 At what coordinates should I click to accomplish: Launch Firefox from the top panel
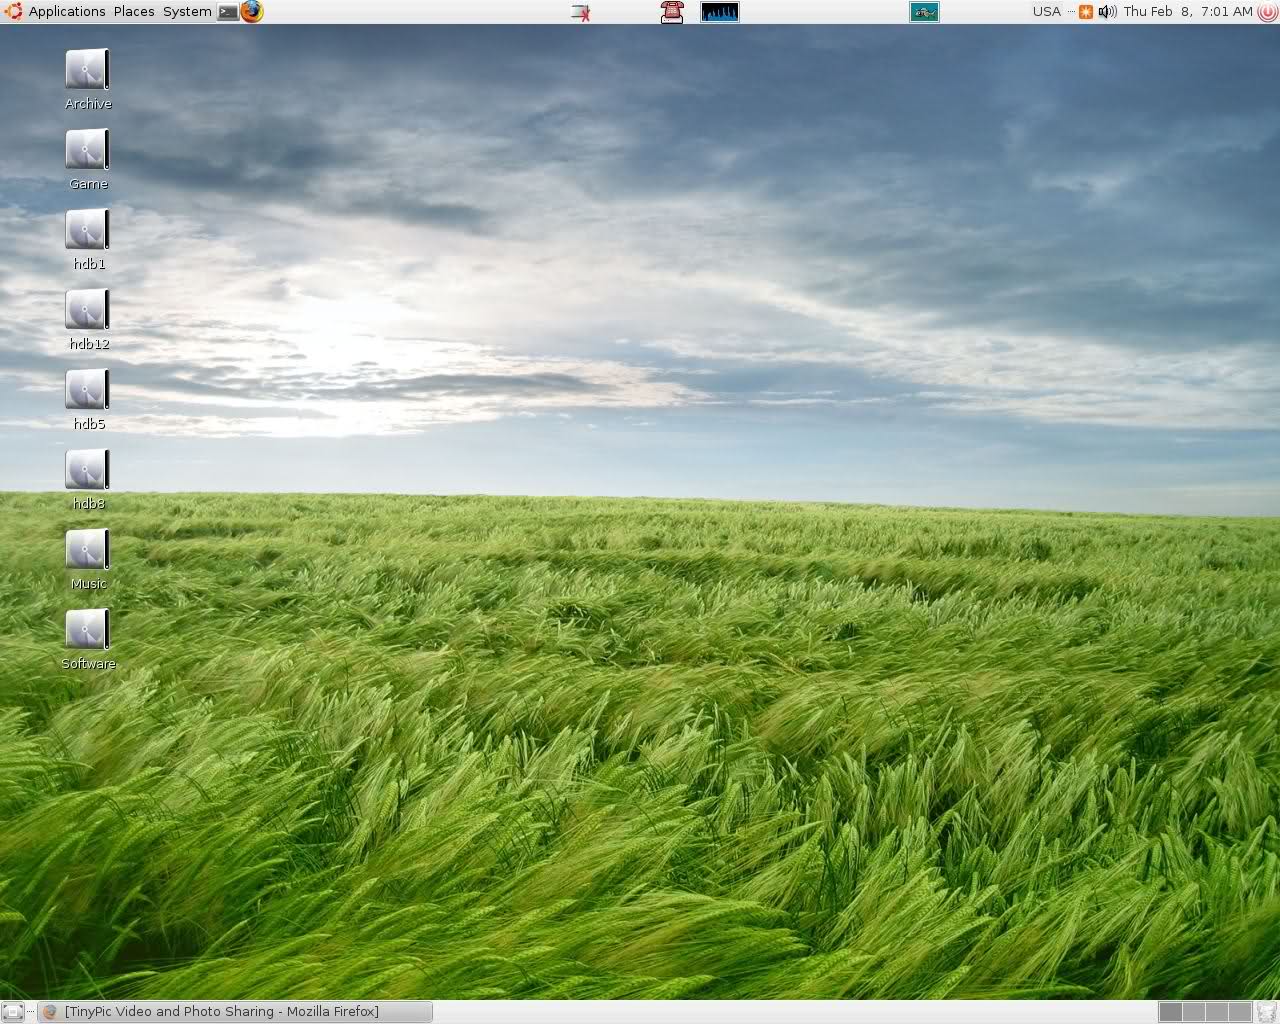252,12
